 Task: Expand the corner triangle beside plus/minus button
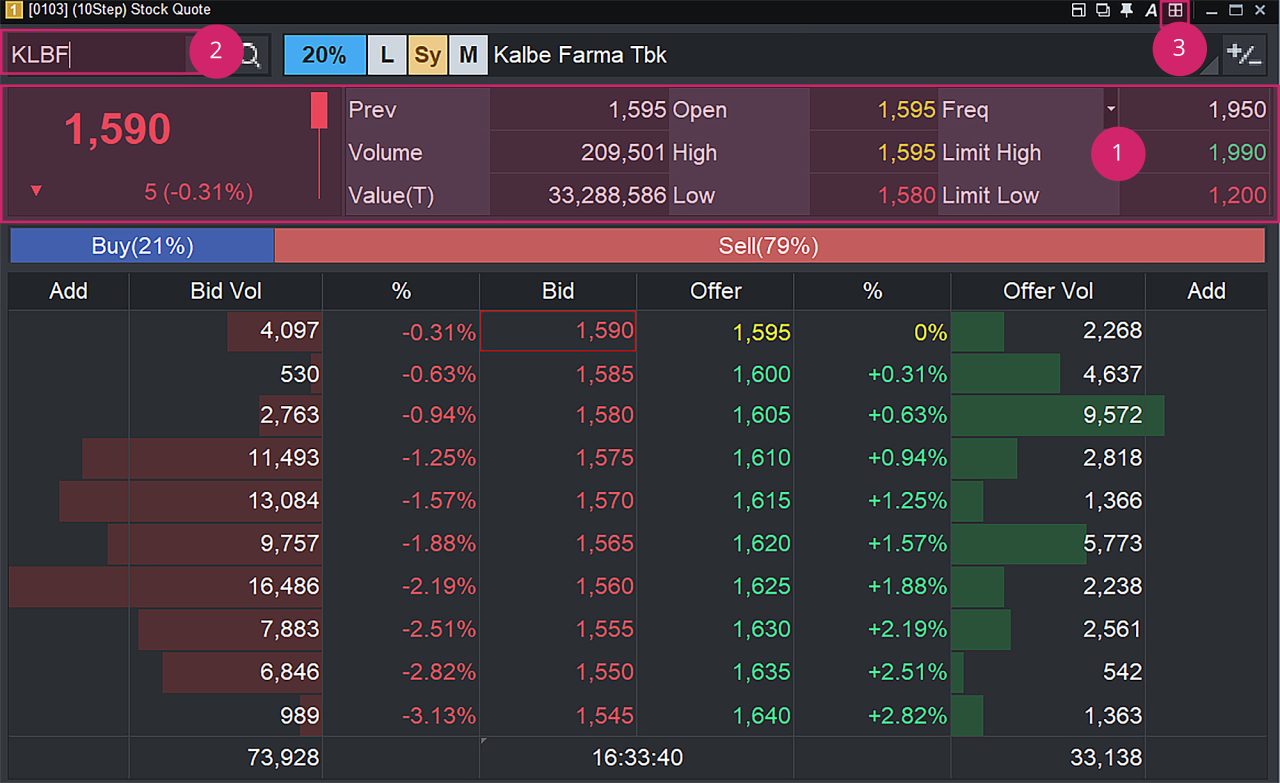[x=1211, y=68]
